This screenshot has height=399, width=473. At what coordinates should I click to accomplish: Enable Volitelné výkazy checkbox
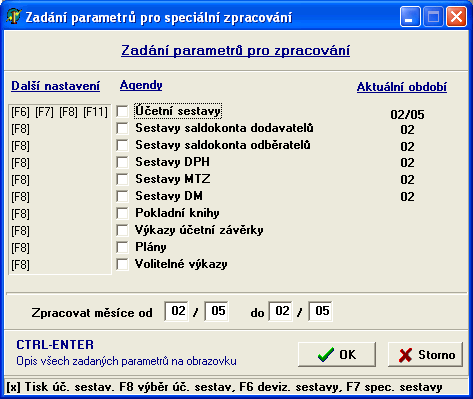pos(122,264)
